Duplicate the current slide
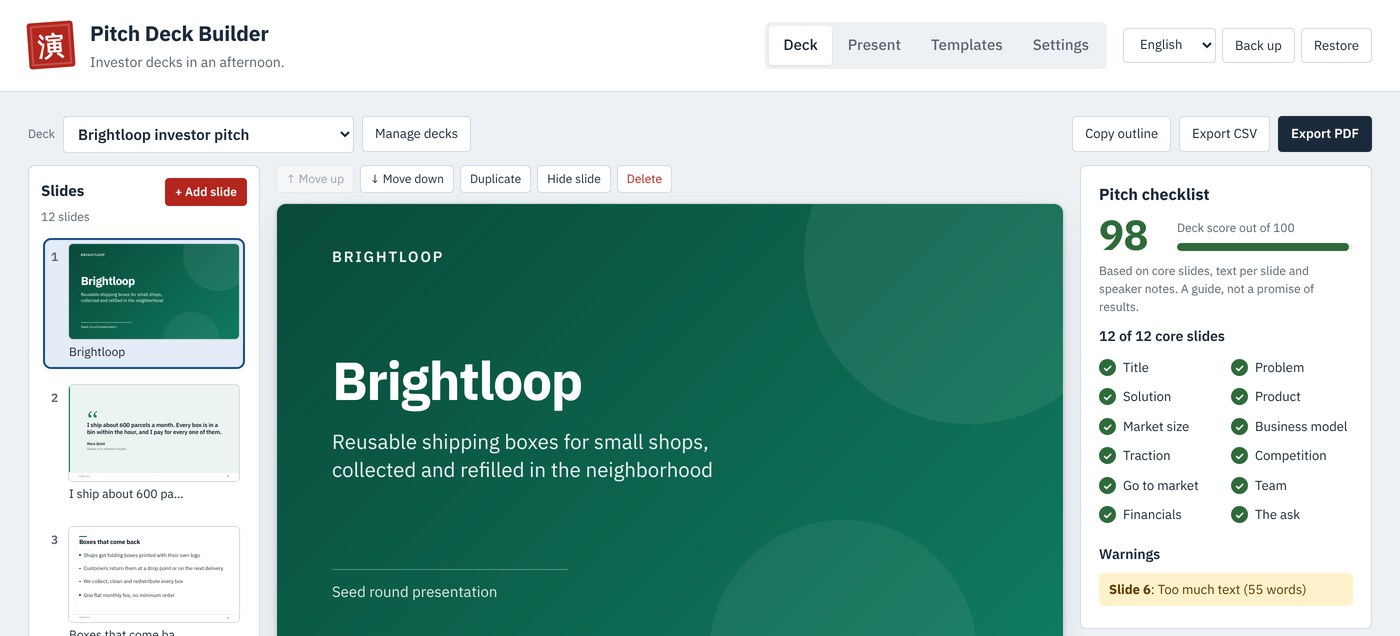1400x636 pixels. 495,179
